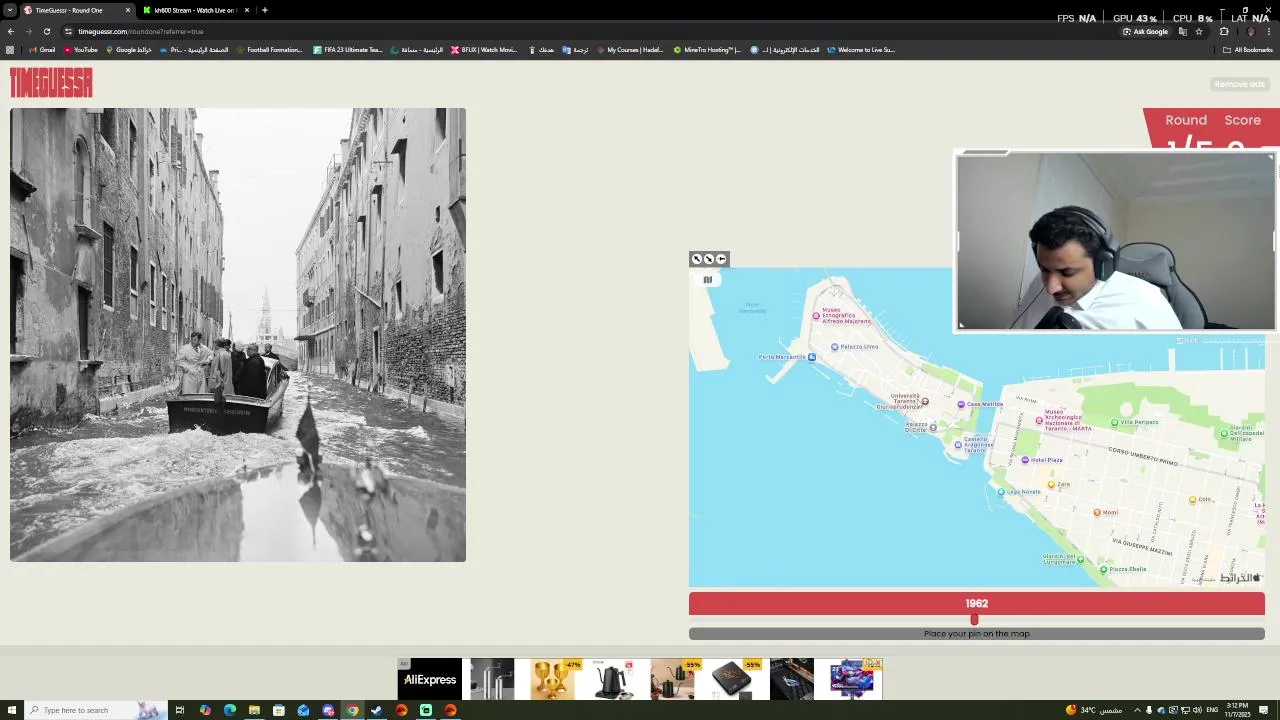Click the translate page icon

click(1183, 31)
